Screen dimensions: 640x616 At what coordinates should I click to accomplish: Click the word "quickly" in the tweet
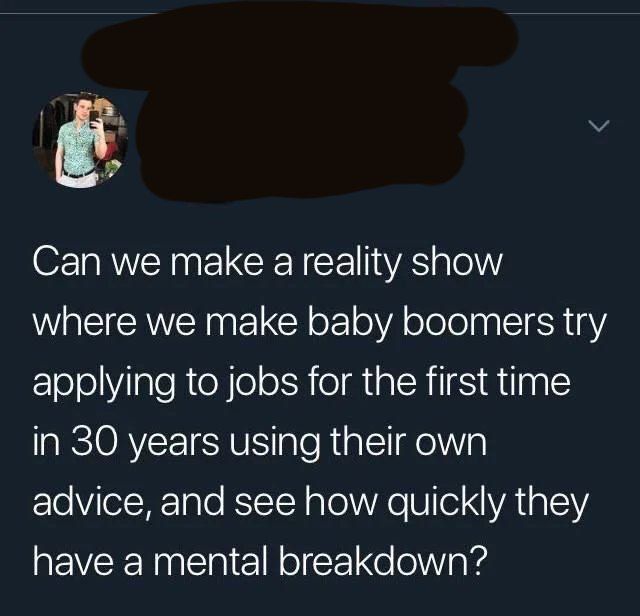click(x=445, y=503)
